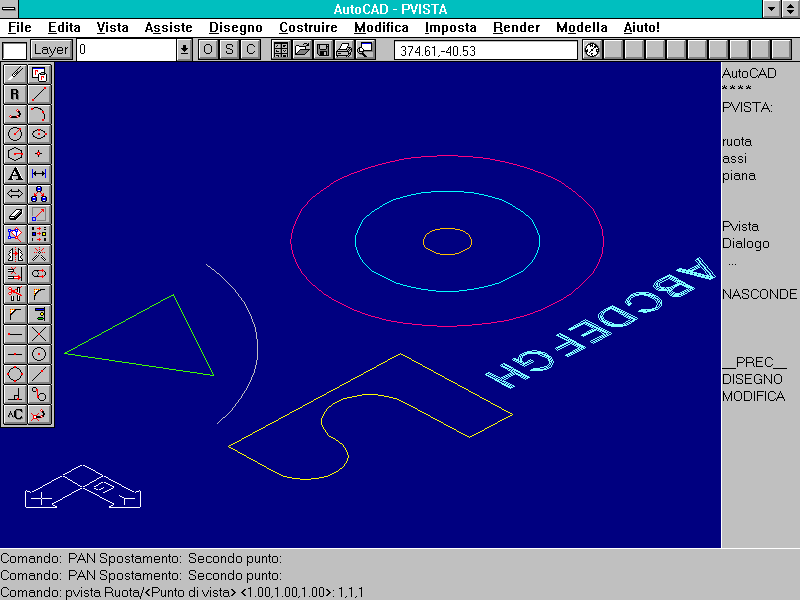
Task: Choose the Extend tool
Action: (x=15, y=274)
